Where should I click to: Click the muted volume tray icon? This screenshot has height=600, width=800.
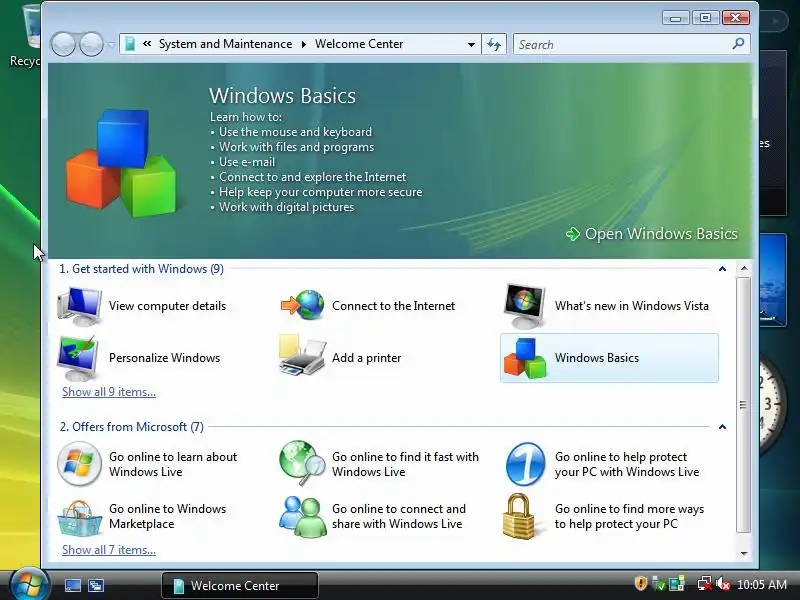pyautogui.click(x=723, y=584)
